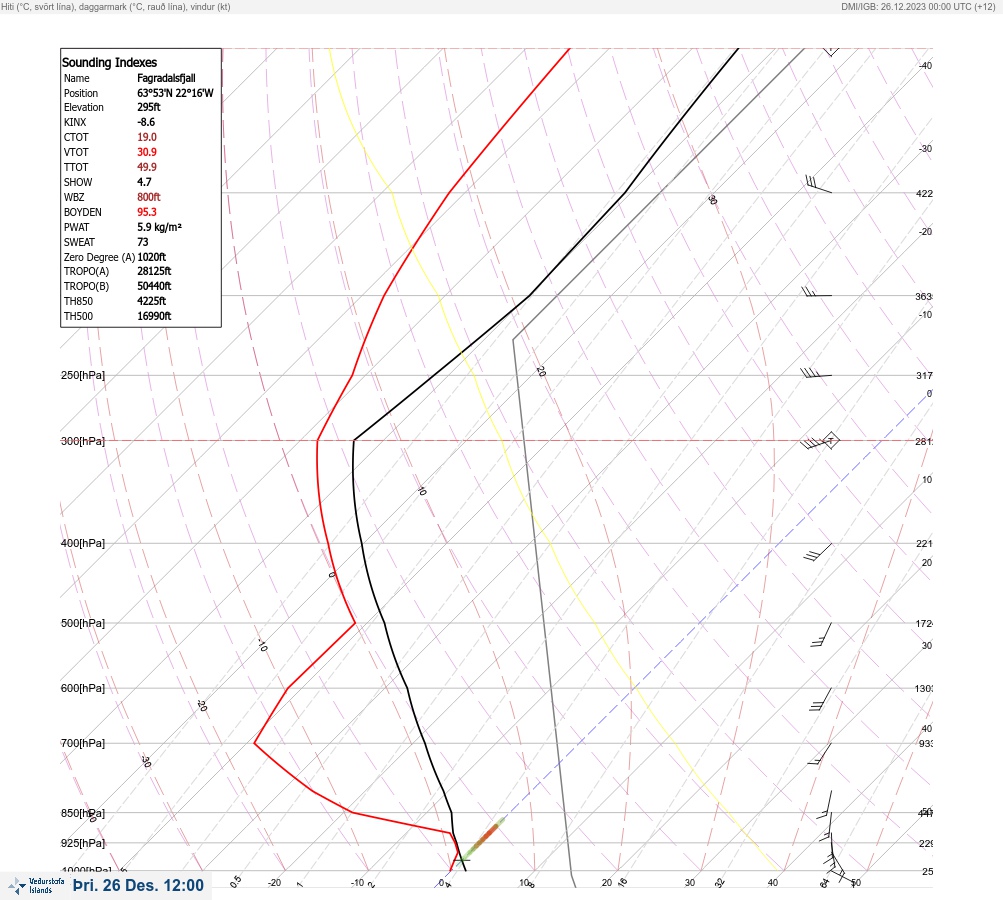Image resolution: width=1003 pixels, height=900 pixels.
Task: Click the wind barb at 500 hPa
Action: click(x=821, y=635)
